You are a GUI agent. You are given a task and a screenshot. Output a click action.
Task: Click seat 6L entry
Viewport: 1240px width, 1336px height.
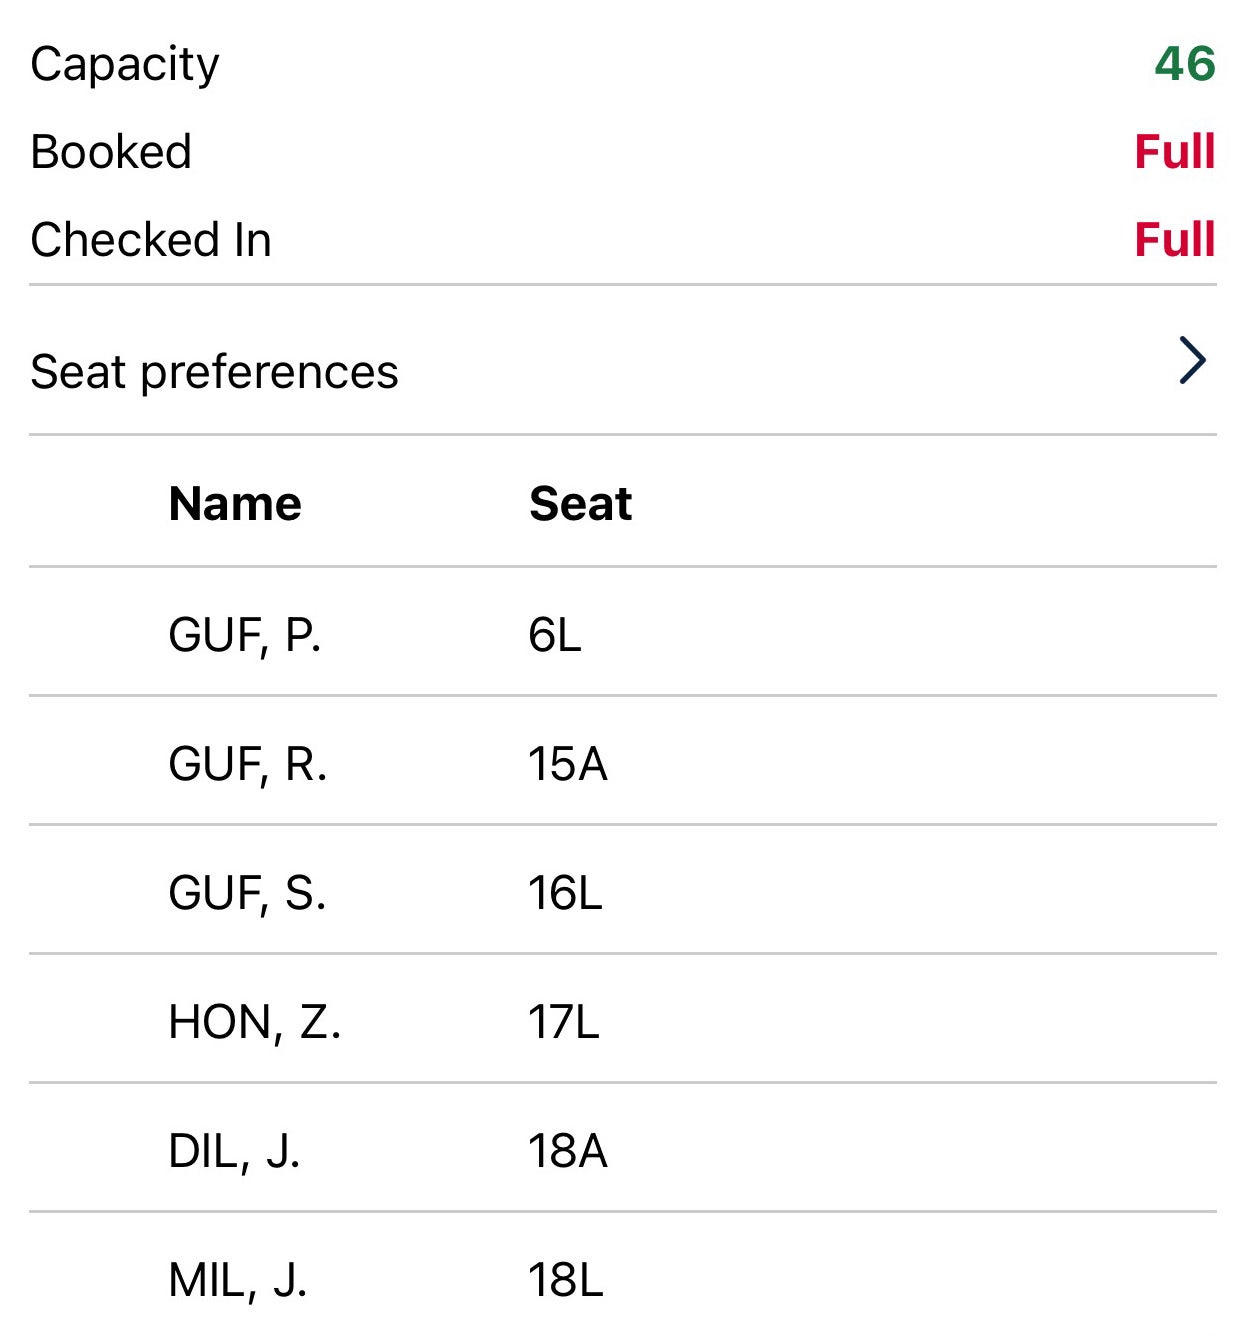click(x=555, y=635)
